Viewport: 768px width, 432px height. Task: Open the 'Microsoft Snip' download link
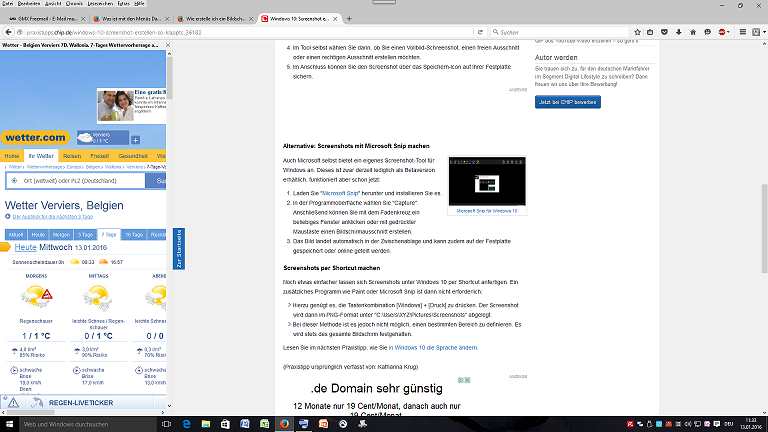coord(340,193)
